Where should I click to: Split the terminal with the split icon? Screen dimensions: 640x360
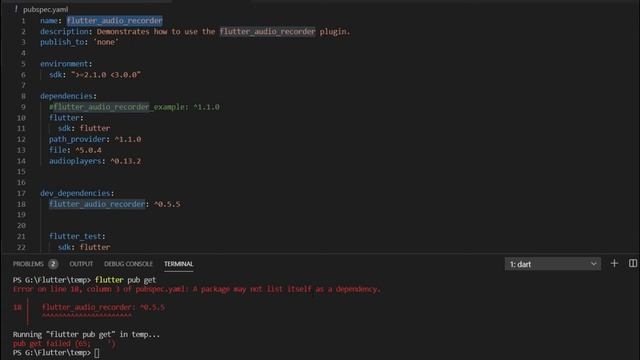click(x=633, y=264)
